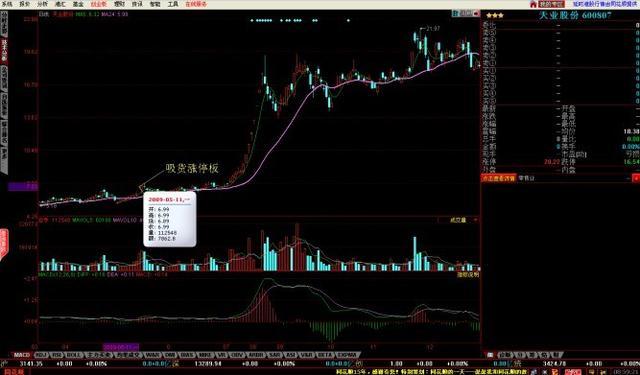Click the three-star rating icon
The width and height of the screenshot is (640, 375).
495,16
